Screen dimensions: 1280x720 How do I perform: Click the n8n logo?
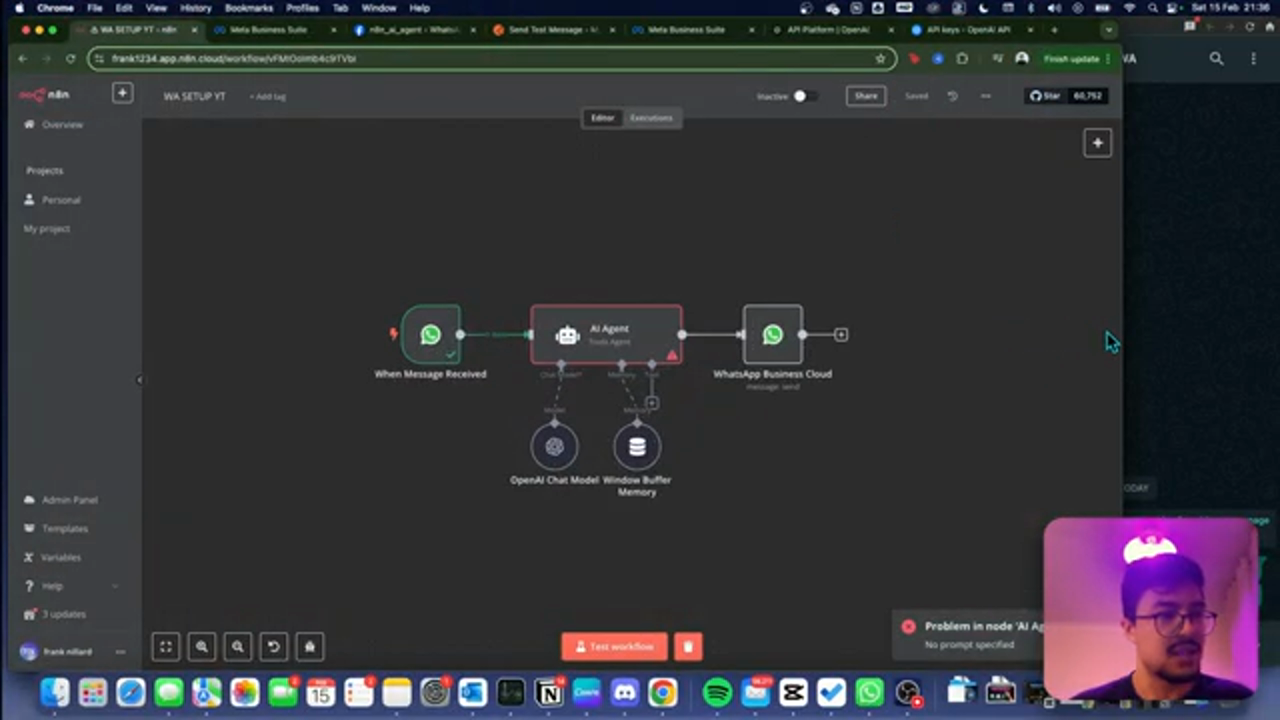click(x=44, y=95)
